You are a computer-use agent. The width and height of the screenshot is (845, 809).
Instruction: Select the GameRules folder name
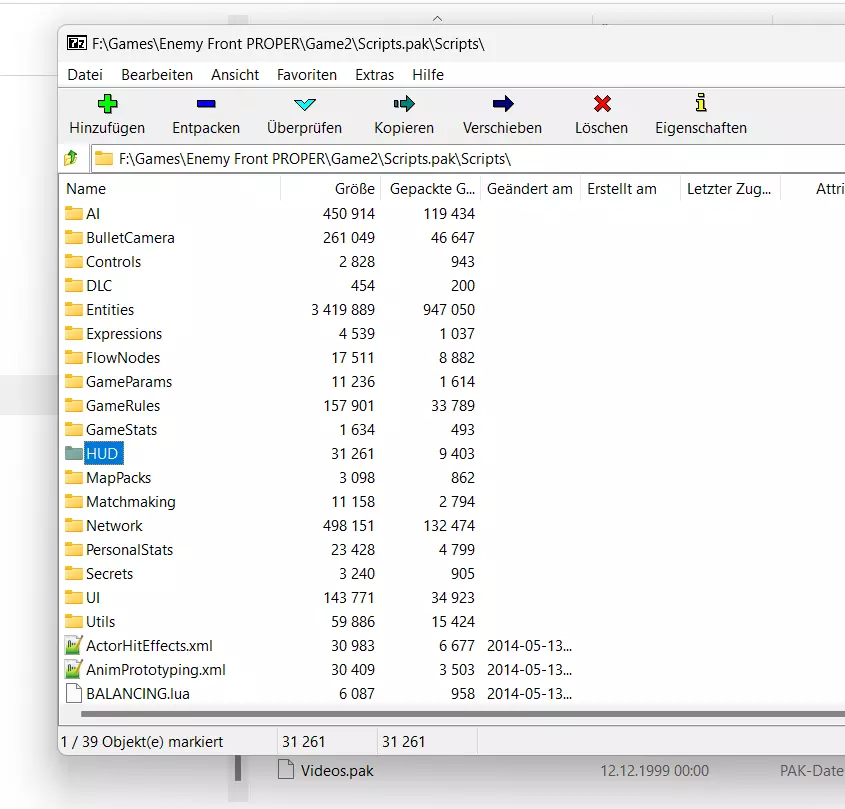point(123,405)
